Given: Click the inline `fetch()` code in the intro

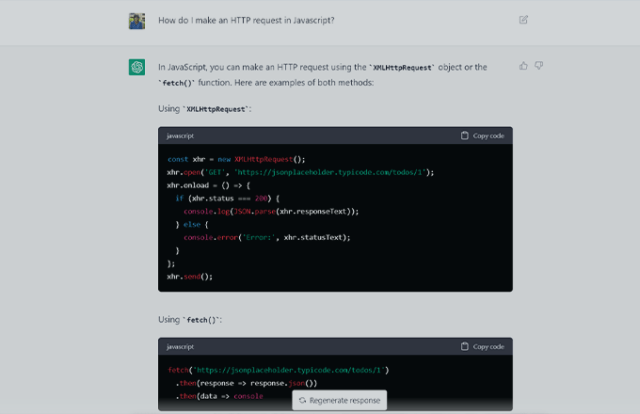Looking at the screenshot, I should (x=177, y=83).
